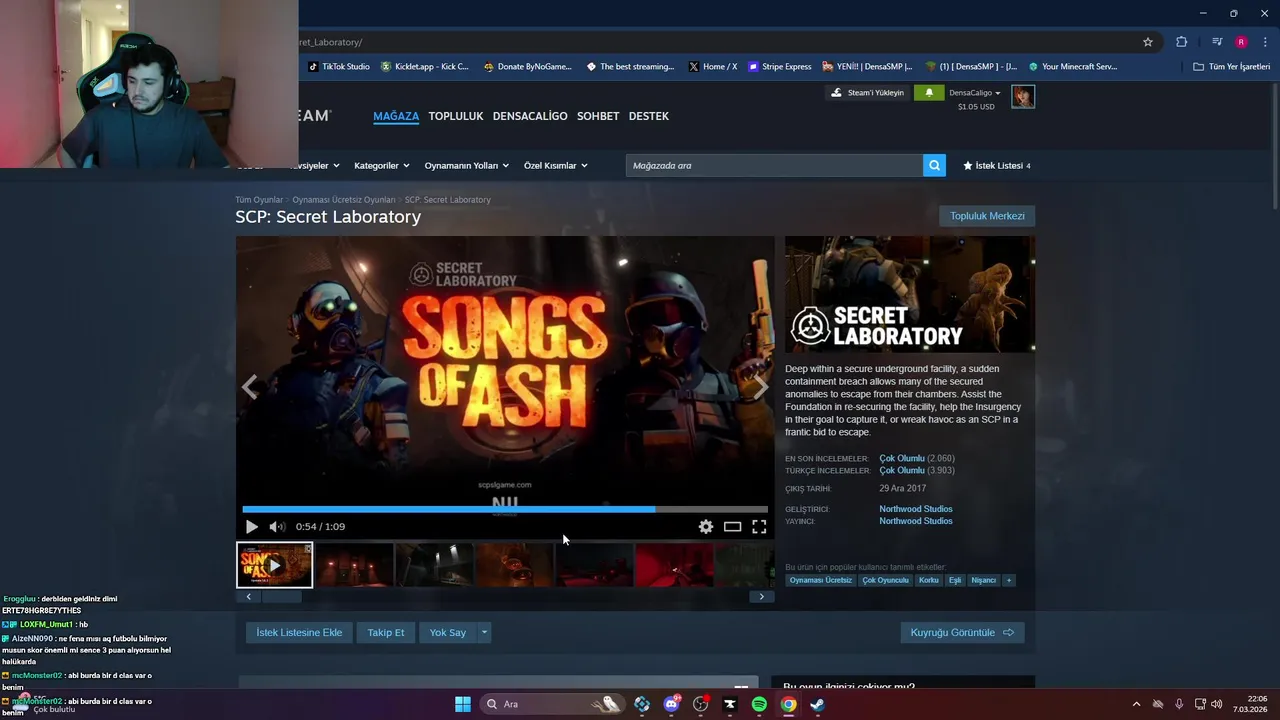
Task: Open Northwood Studios publisher link
Action: point(916,521)
